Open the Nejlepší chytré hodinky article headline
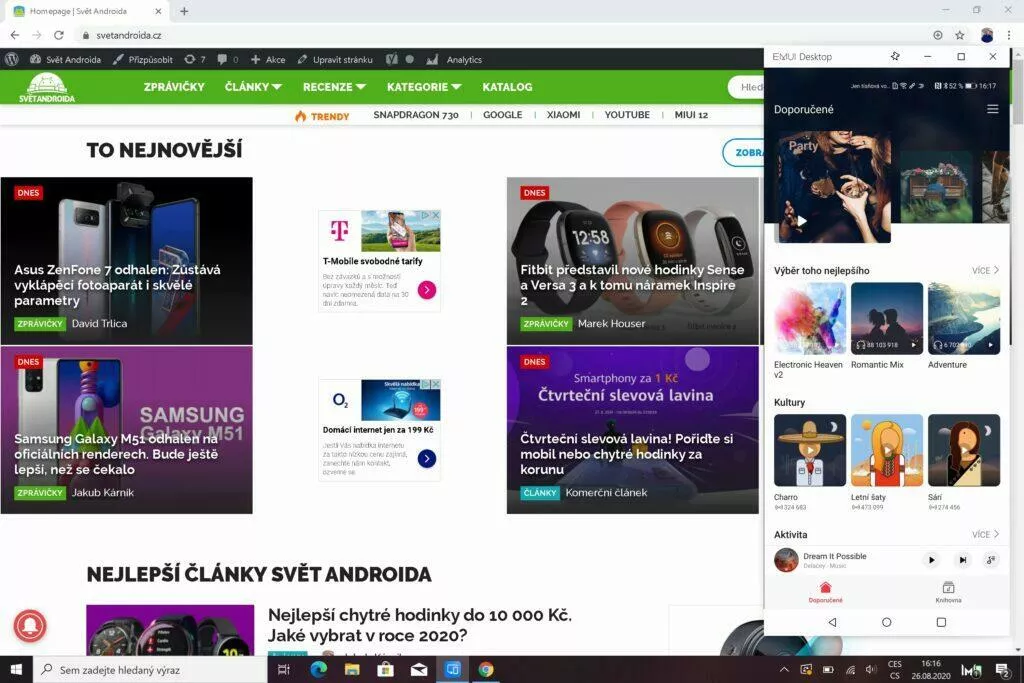 (x=420, y=625)
